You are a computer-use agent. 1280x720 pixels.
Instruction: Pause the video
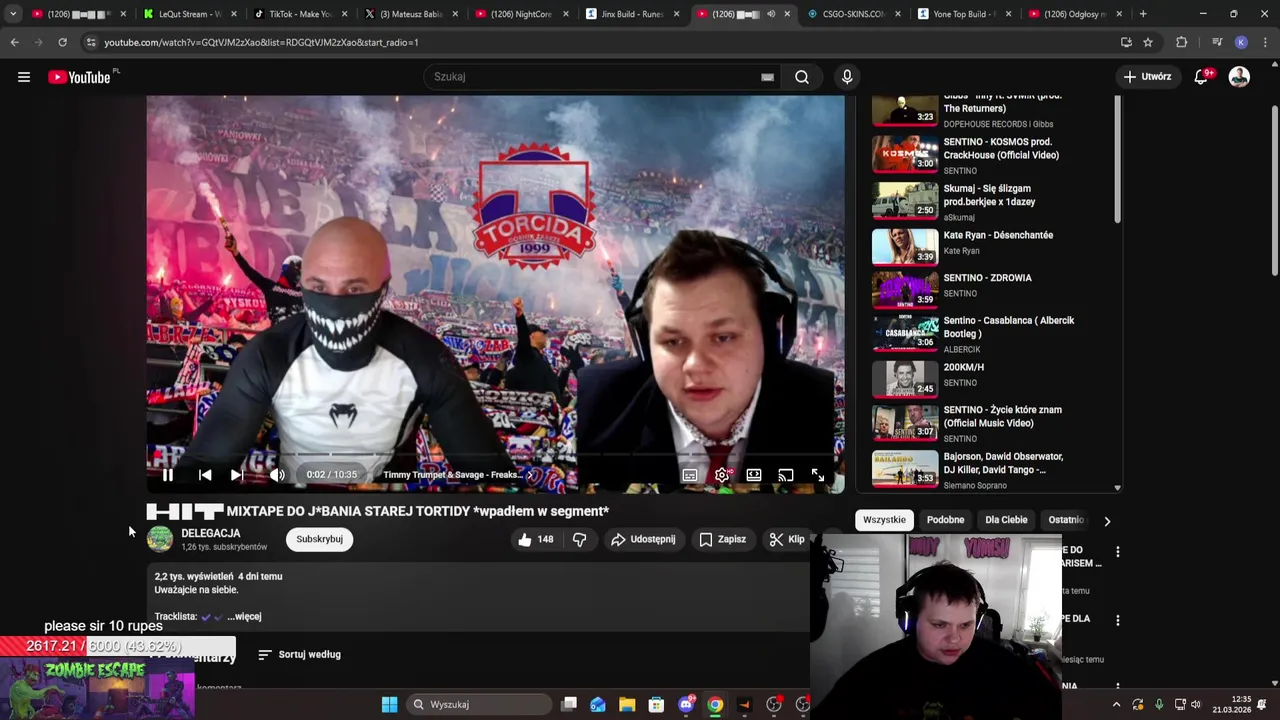(168, 475)
